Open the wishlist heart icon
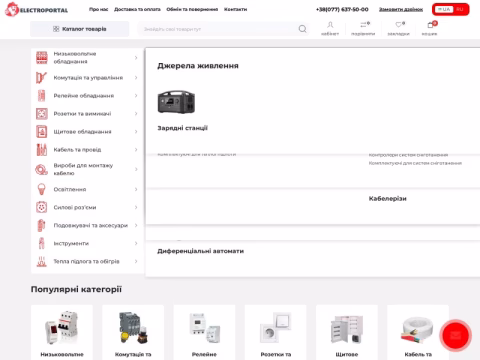480x360 pixels. (x=399, y=24)
